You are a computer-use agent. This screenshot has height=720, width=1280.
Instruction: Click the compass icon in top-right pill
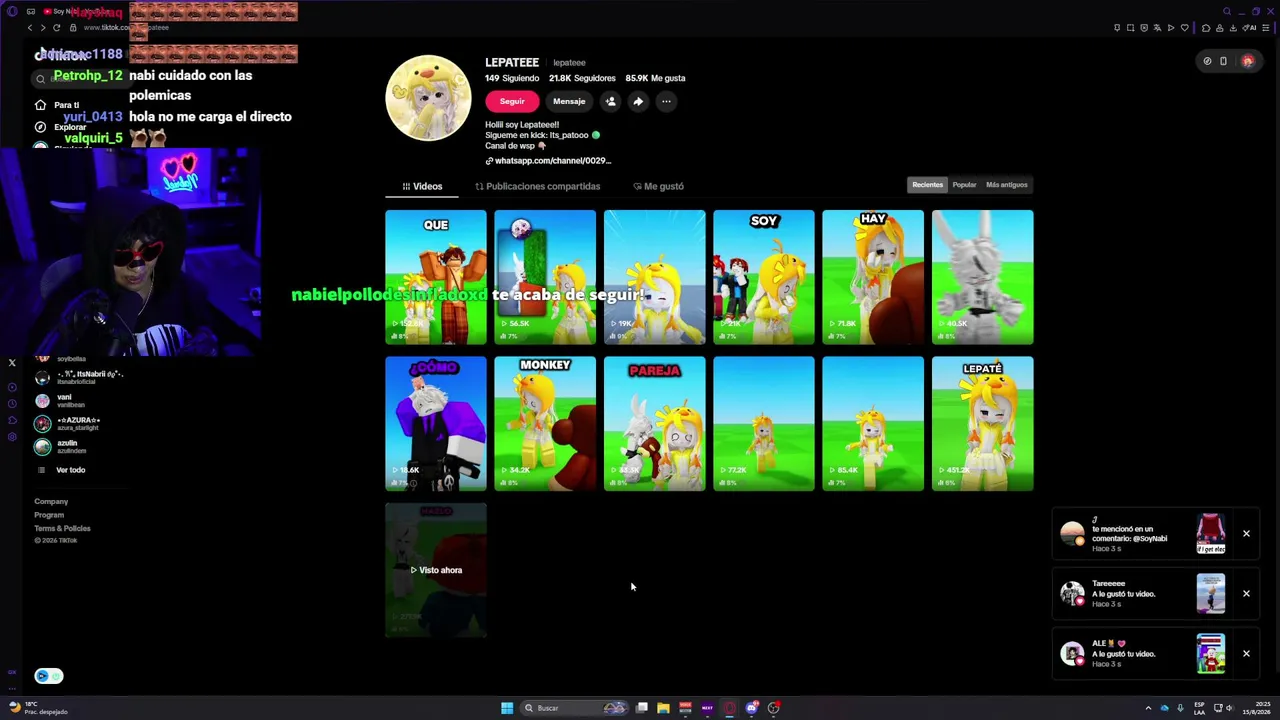pyautogui.click(x=1207, y=61)
